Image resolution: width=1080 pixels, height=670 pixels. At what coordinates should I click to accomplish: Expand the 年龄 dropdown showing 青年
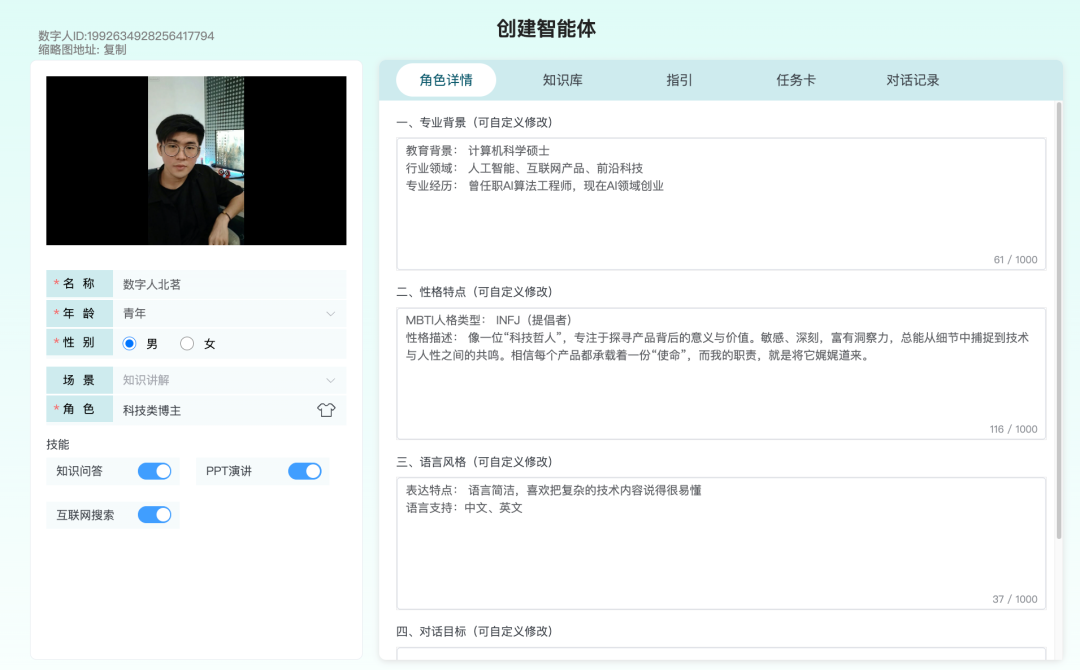[229, 314]
